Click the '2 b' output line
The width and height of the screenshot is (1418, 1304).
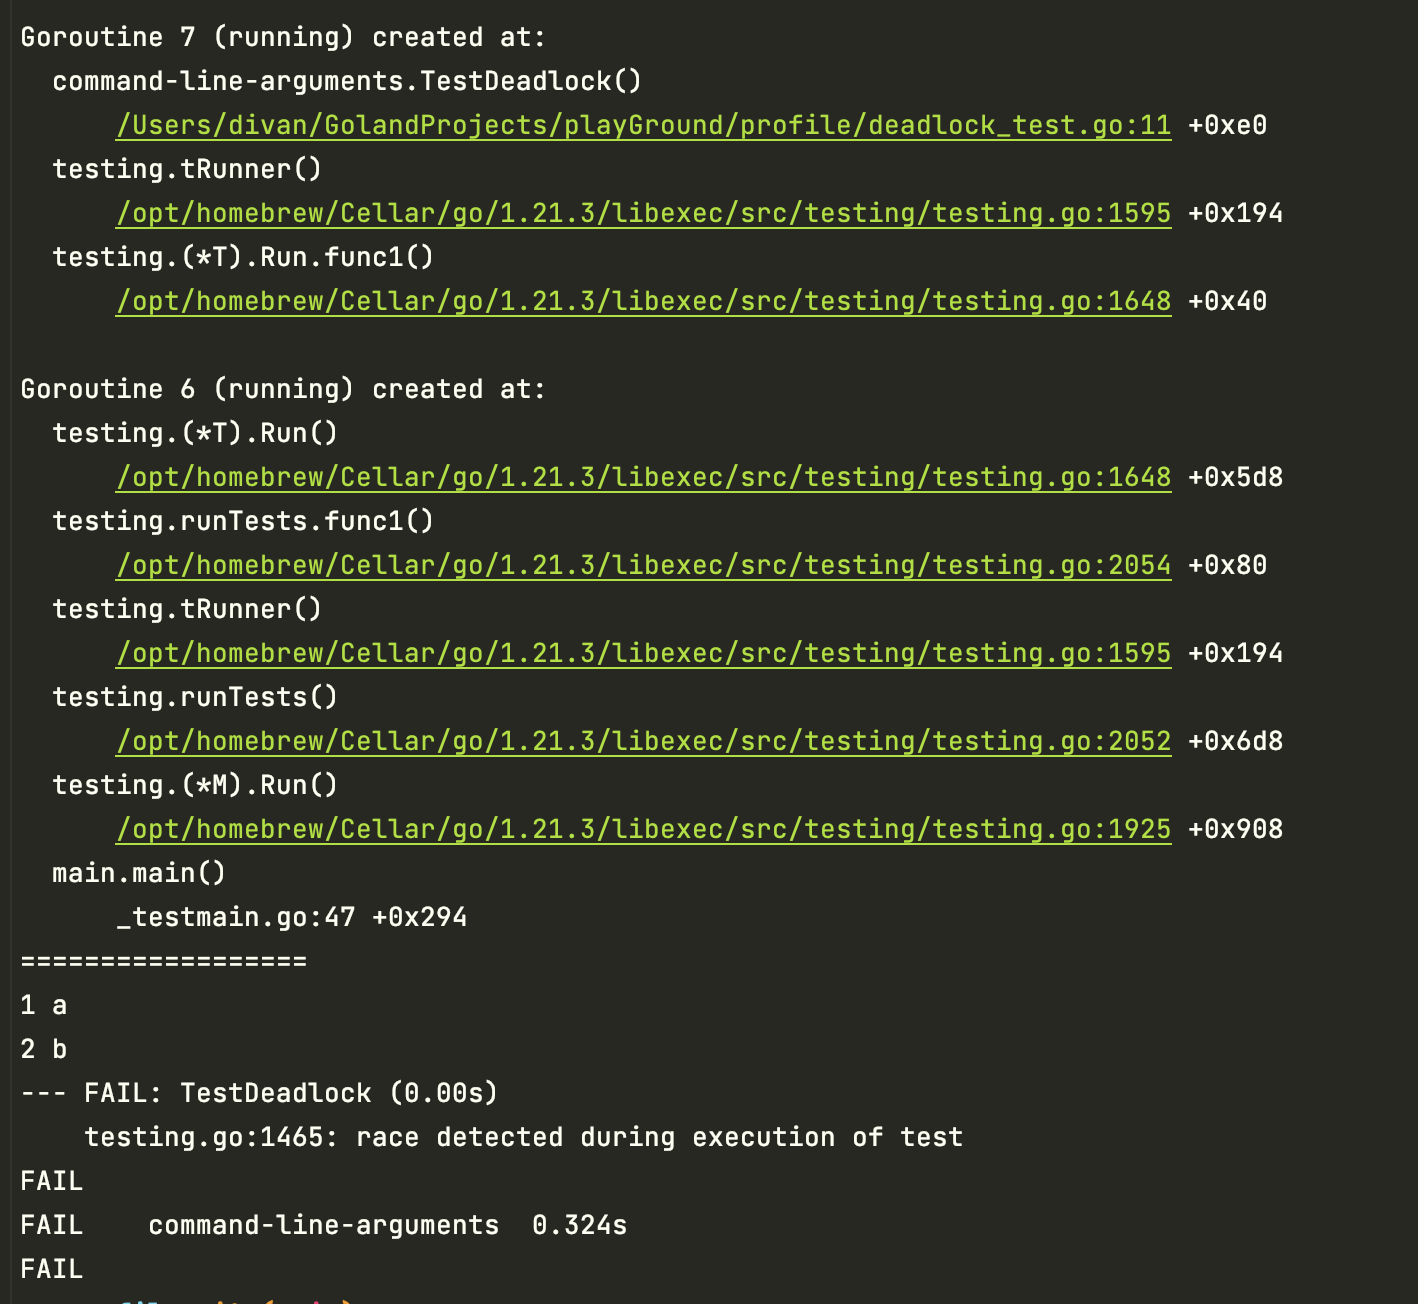tap(44, 1049)
